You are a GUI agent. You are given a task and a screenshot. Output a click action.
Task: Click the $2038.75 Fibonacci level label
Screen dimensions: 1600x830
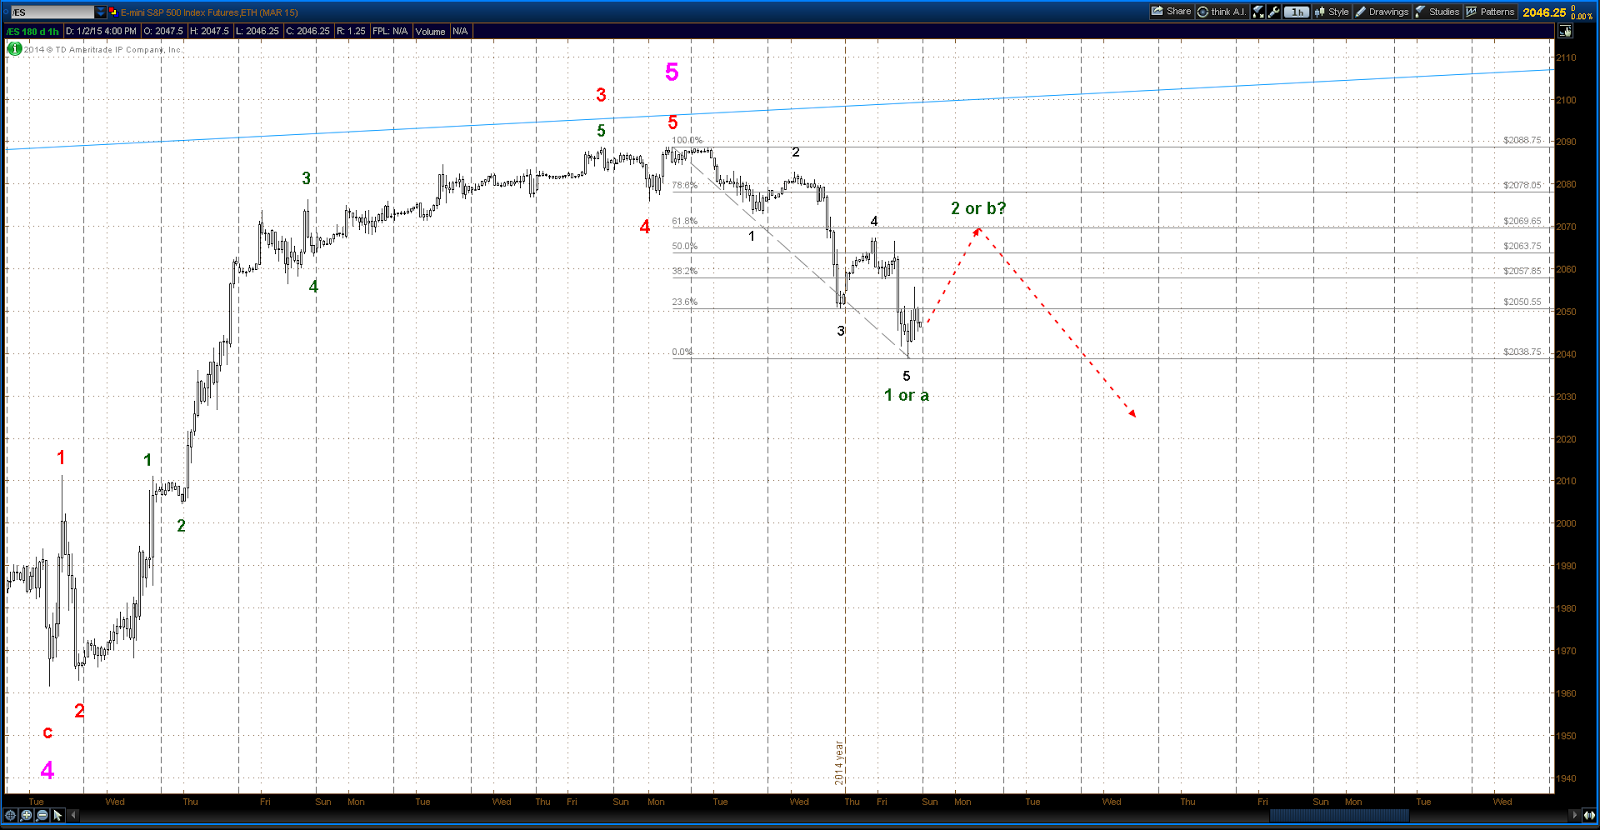pyautogui.click(x=1522, y=352)
